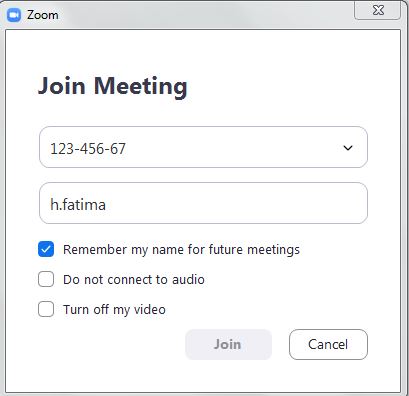Image resolution: width=409 pixels, height=396 pixels.
Task: Click the 'Do not connect to audio' label text
Action: pos(134,279)
